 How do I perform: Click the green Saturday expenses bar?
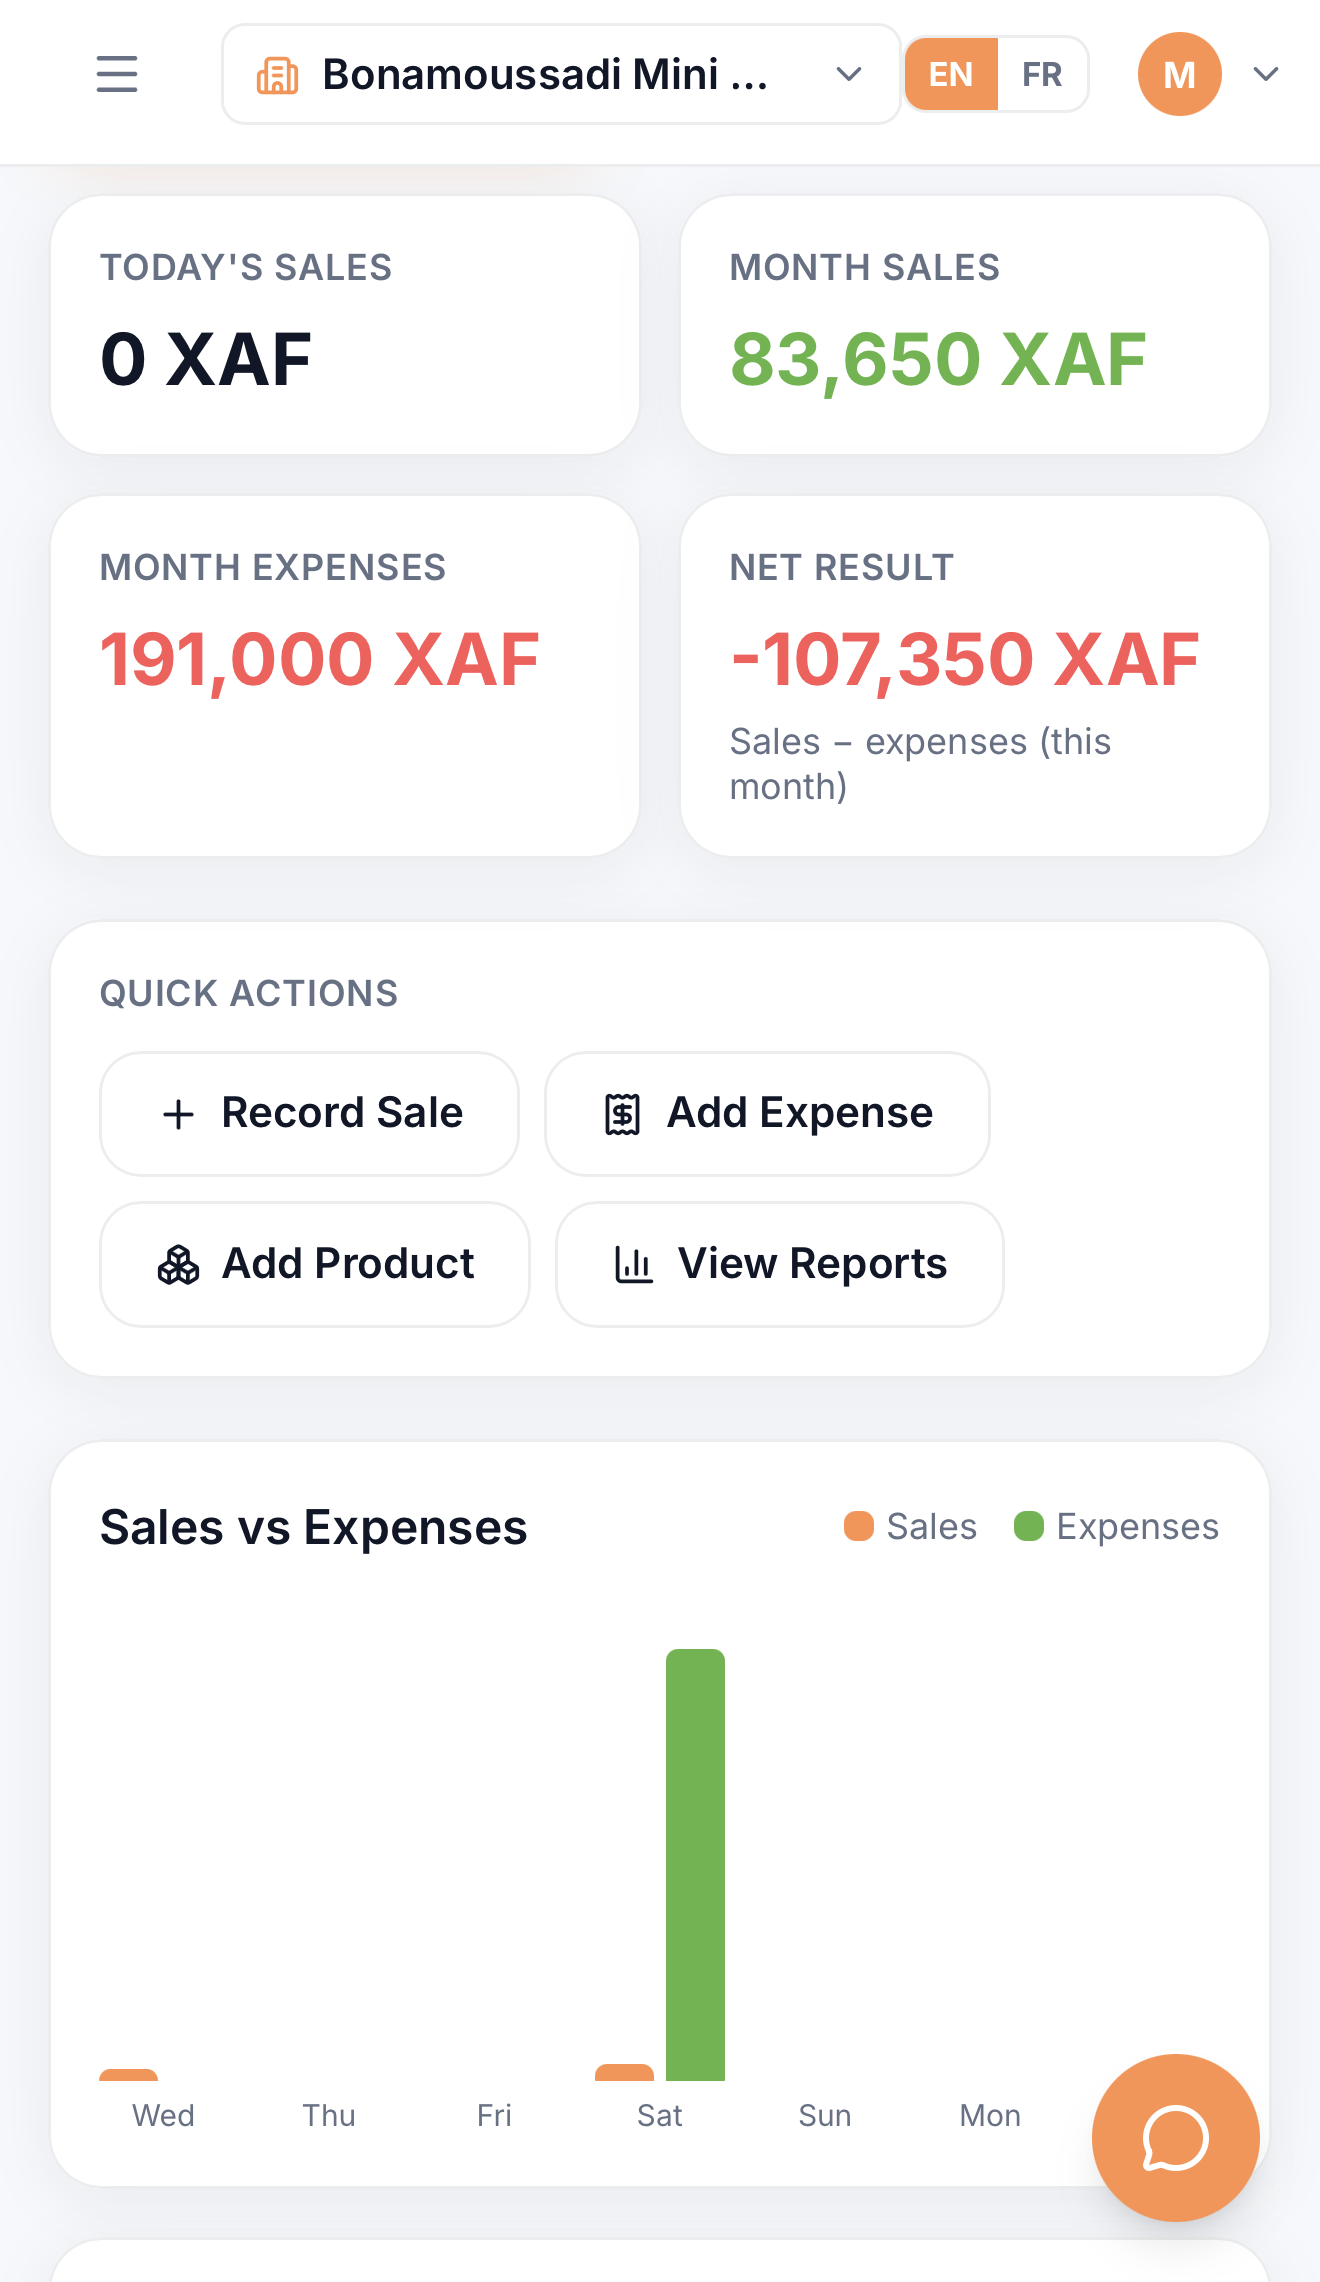(695, 1864)
